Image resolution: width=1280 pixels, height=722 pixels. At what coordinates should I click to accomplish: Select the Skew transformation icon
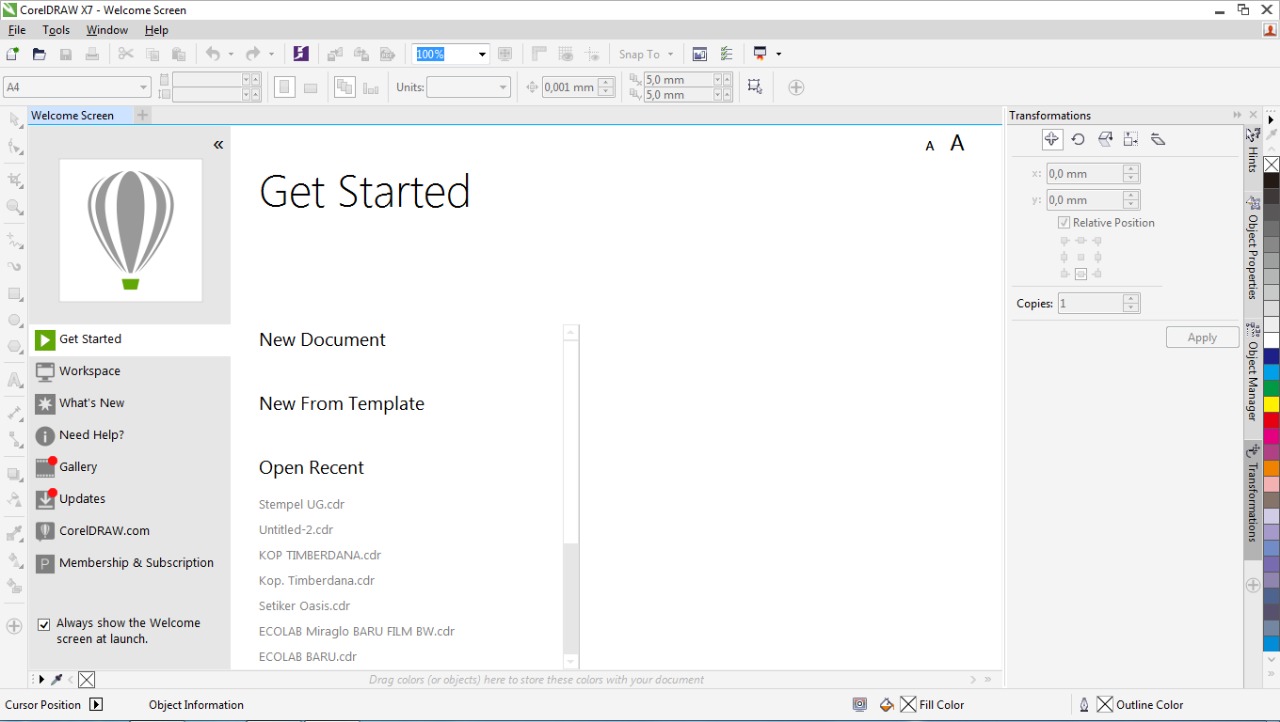point(1158,140)
